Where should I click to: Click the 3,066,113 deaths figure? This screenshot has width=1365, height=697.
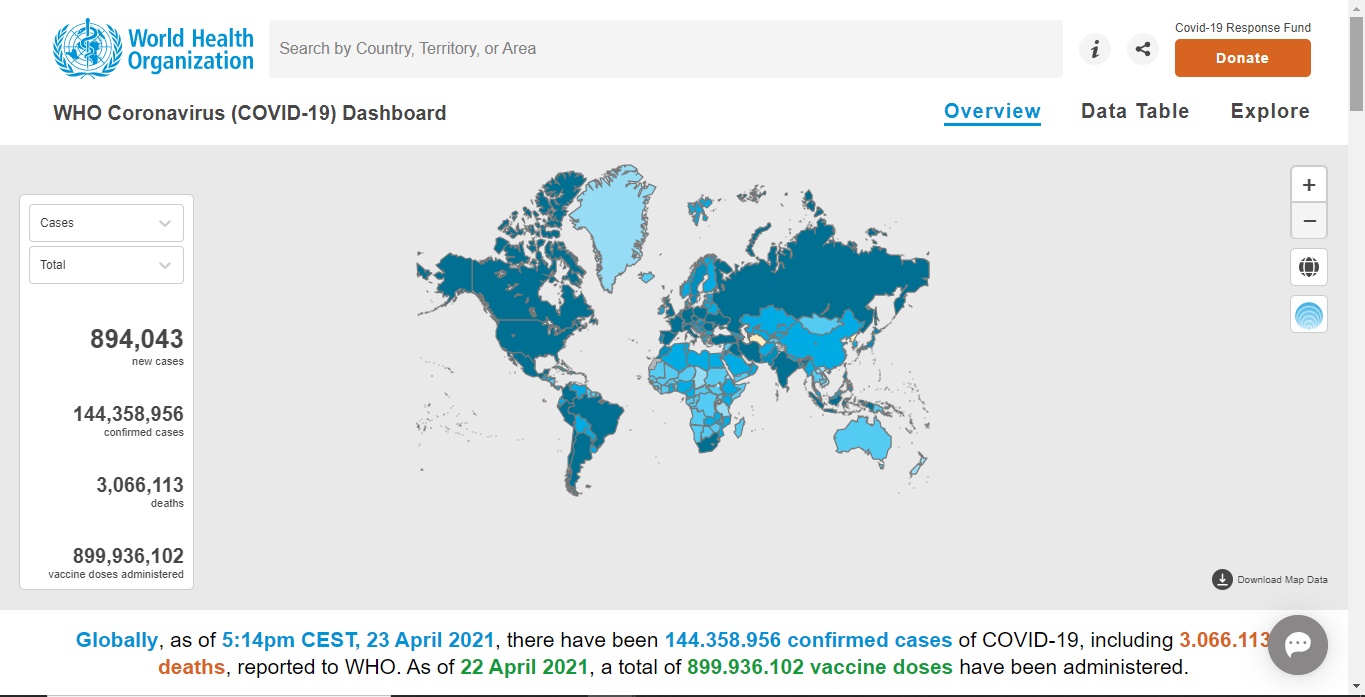click(140, 485)
